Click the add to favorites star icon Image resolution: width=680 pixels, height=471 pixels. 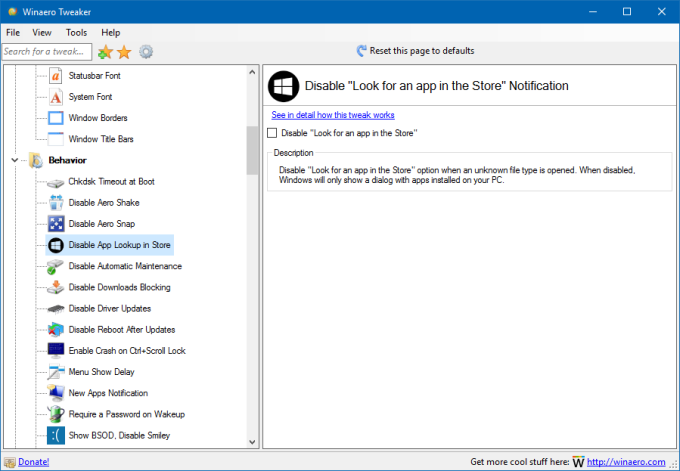coord(105,51)
